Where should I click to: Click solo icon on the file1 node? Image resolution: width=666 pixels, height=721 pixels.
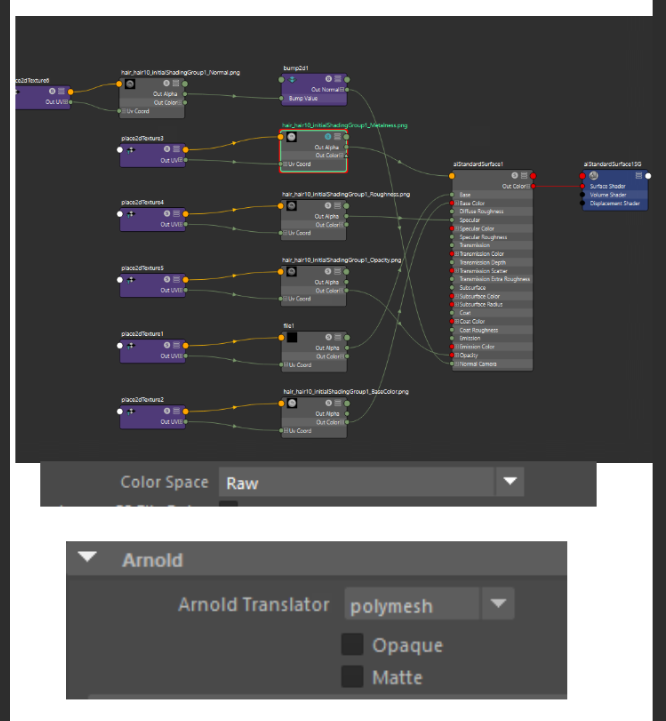coord(328,337)
